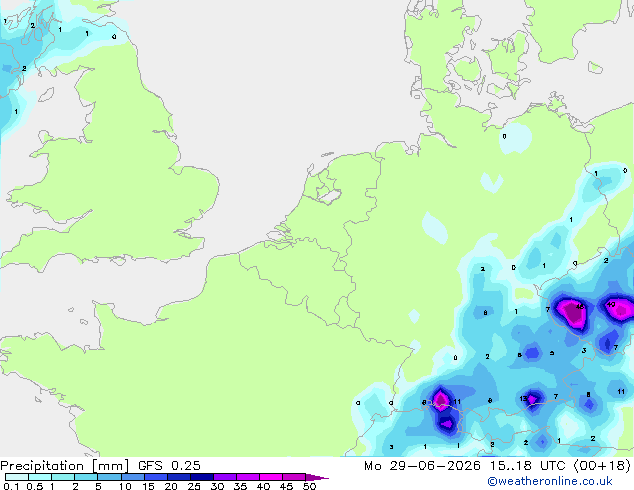This screenshot has width=634, height=490.
Task: Click the '50' legend value label
Action: [x=309, y=486]
